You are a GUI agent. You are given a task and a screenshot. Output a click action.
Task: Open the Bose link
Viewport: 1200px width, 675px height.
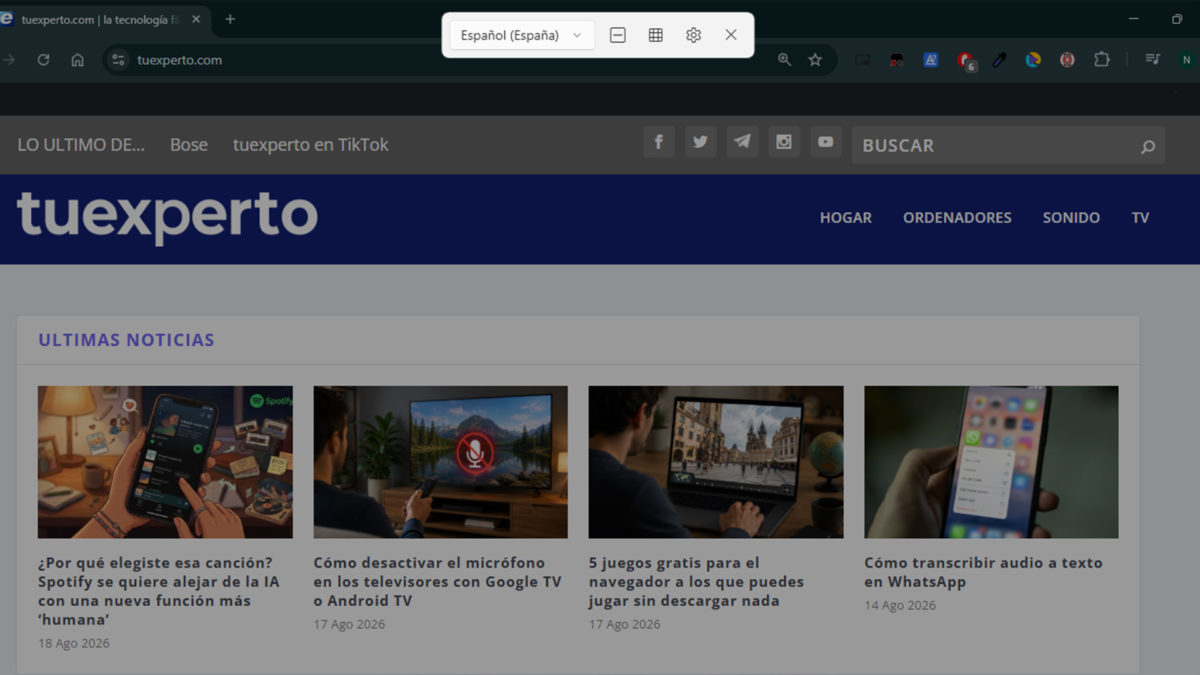click(x=189, y=145)
